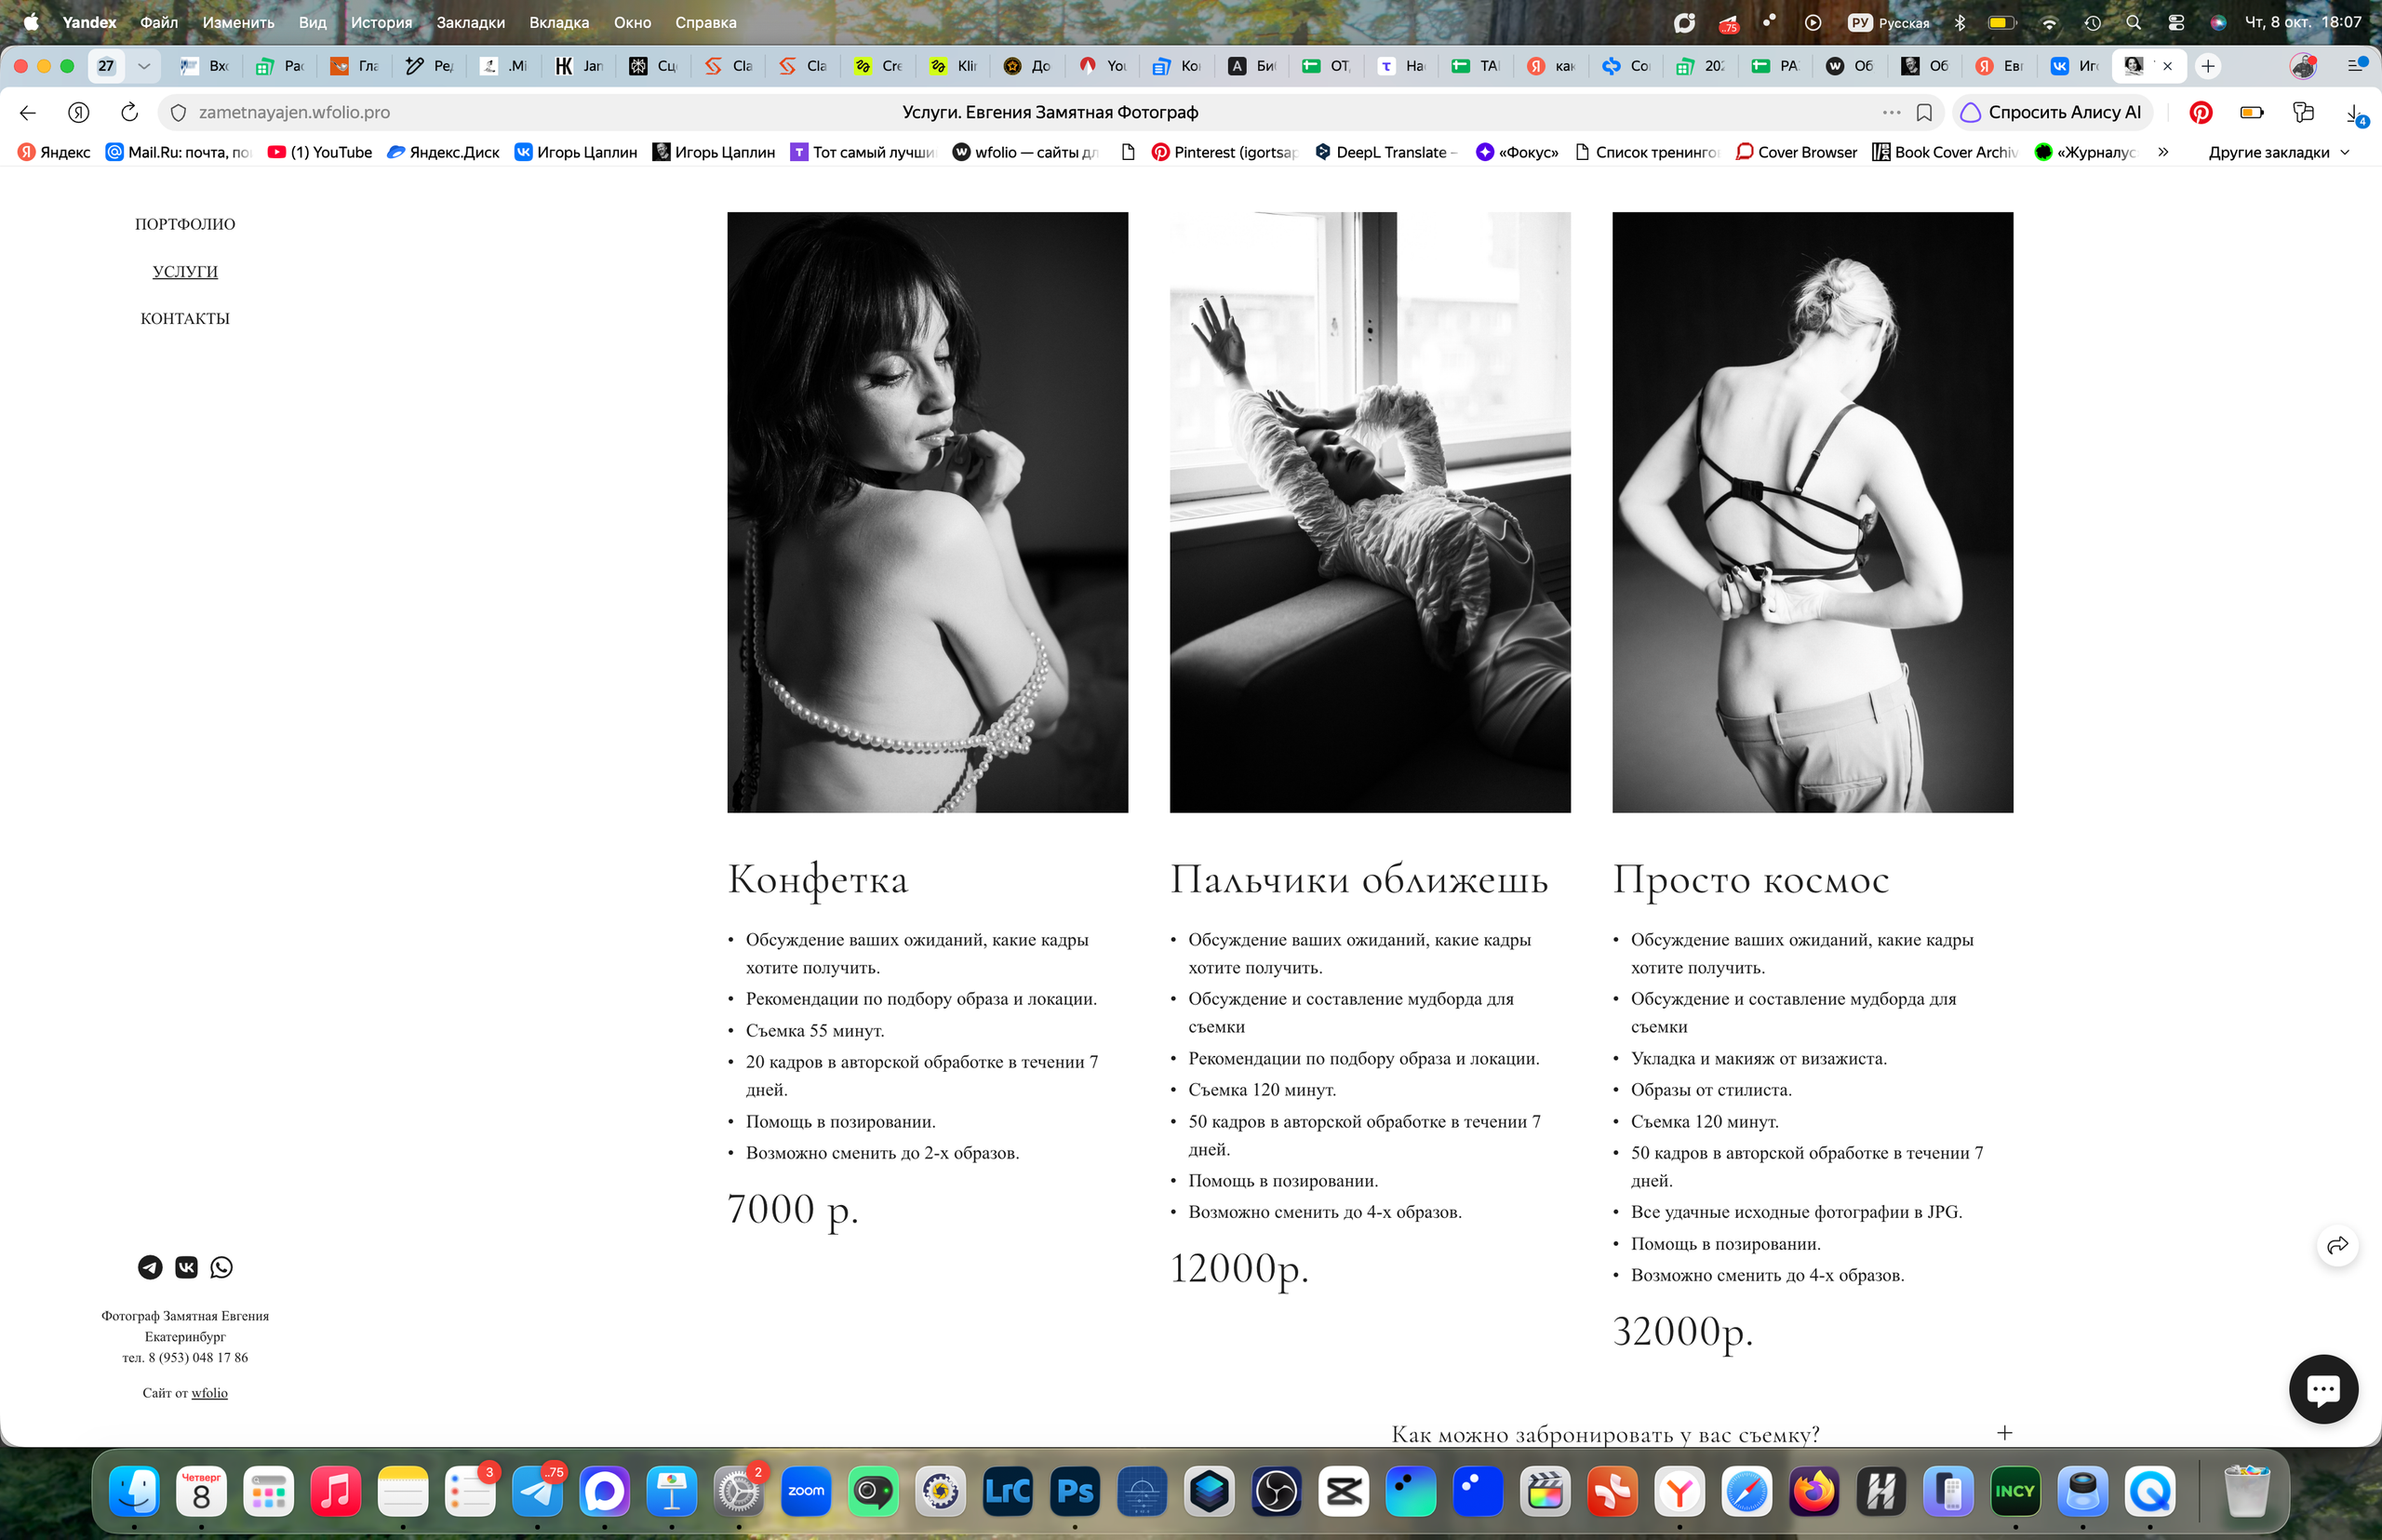
Task: Open the VK social icon in sidebar
Action: pyautogui.click(x=186, y=1267)
